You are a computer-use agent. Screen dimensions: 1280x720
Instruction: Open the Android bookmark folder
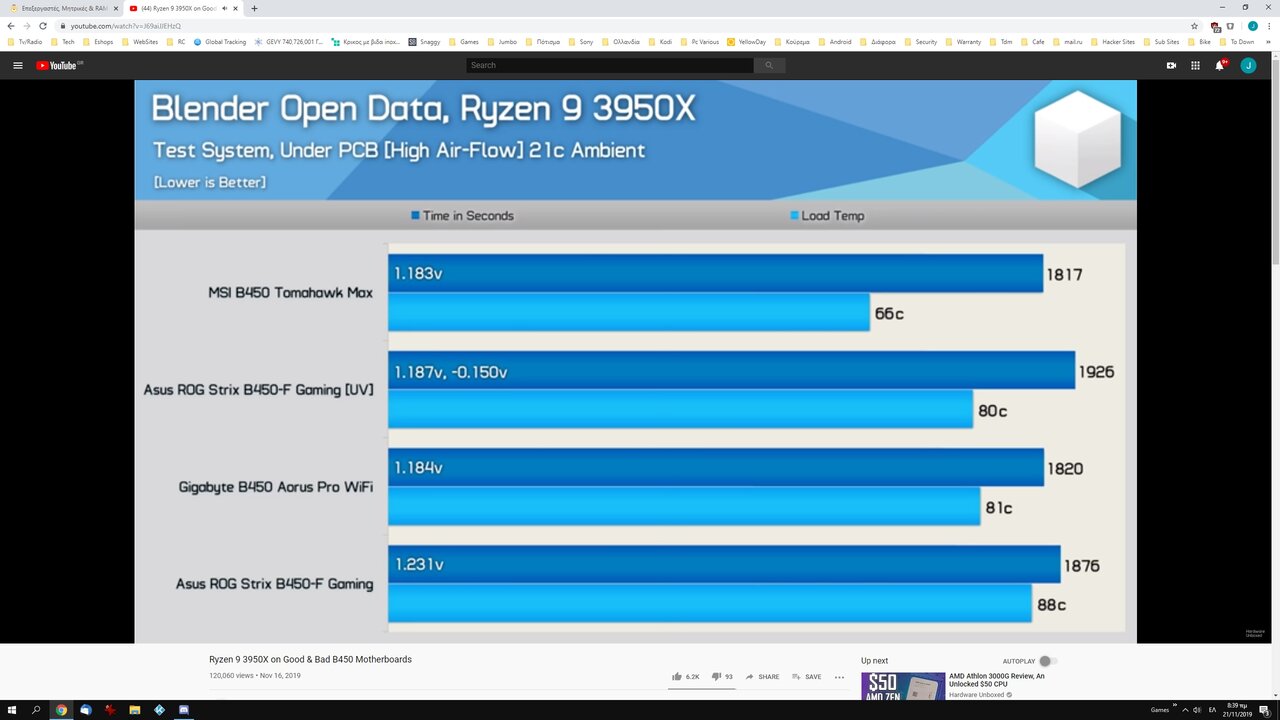tap(834, 42)
